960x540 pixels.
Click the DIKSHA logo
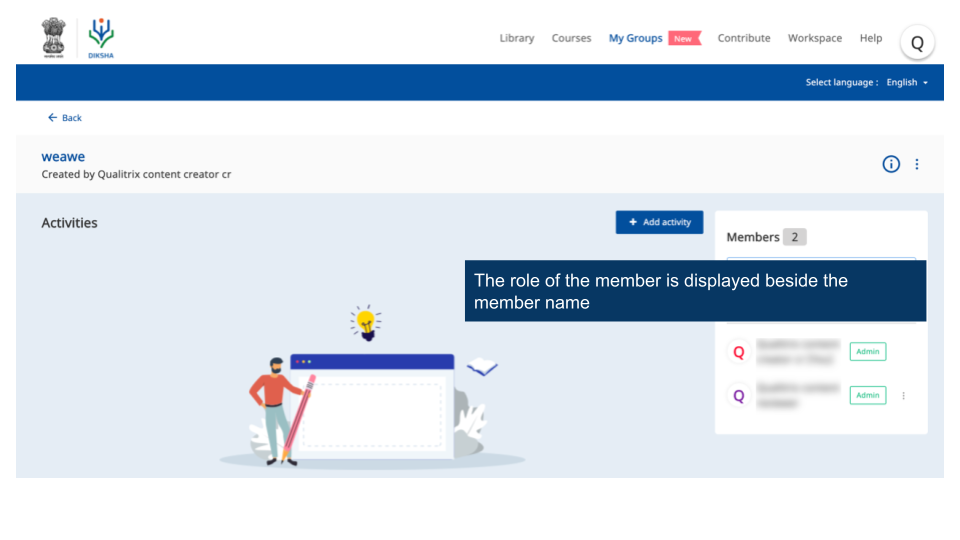(101, 38)
